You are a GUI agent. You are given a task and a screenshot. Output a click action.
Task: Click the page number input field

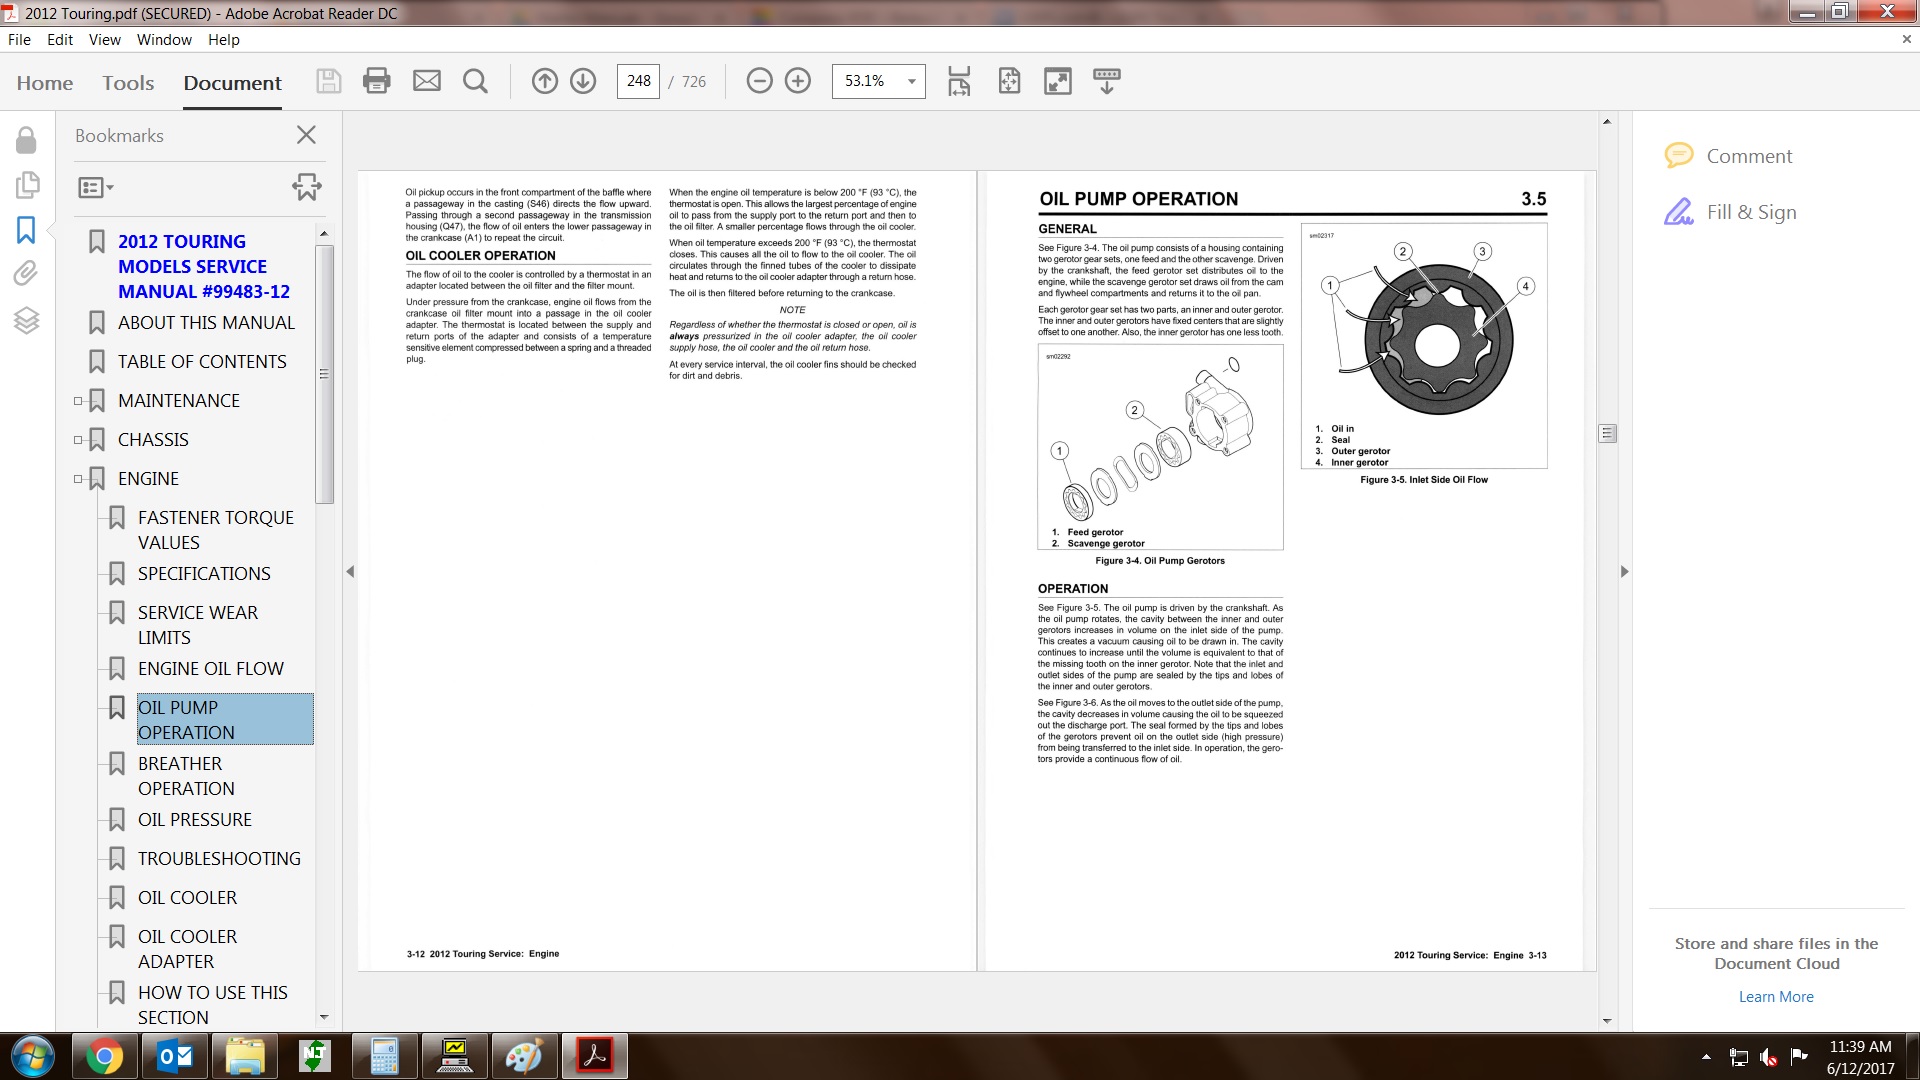[x=638, y=81]
